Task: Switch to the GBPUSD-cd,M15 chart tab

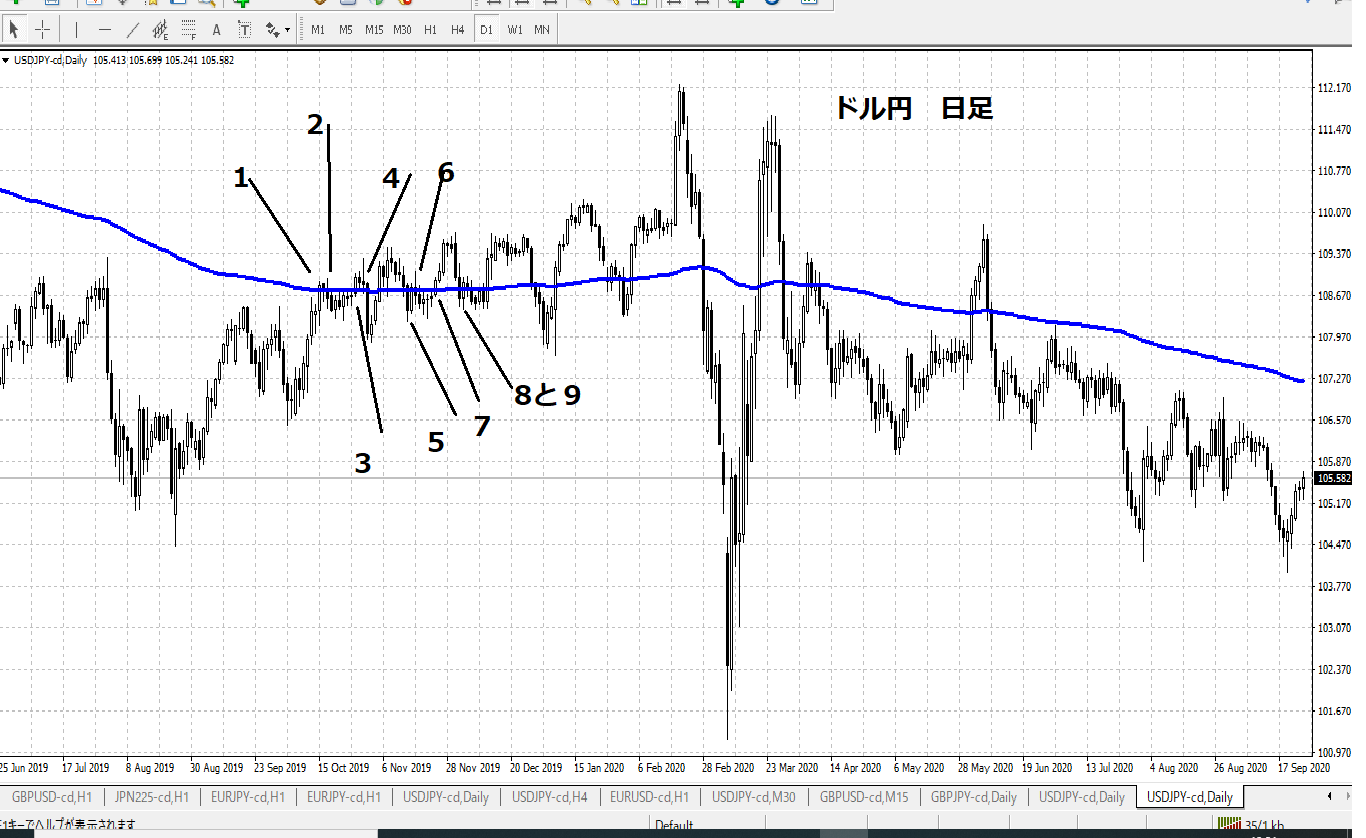Action: pos(864,797)
